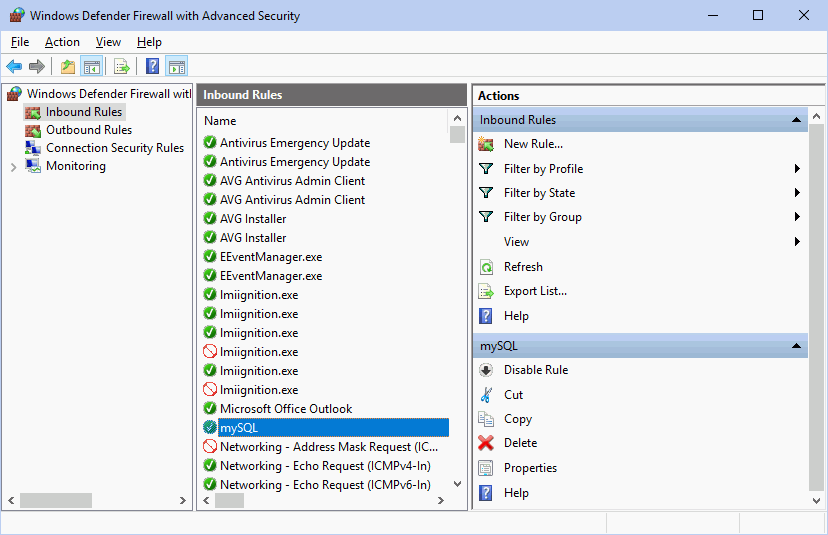The height and width of the screenshot is (535, 828).
Task: Open Filter by Profile submenu arrow
Action: coord(797,168)
